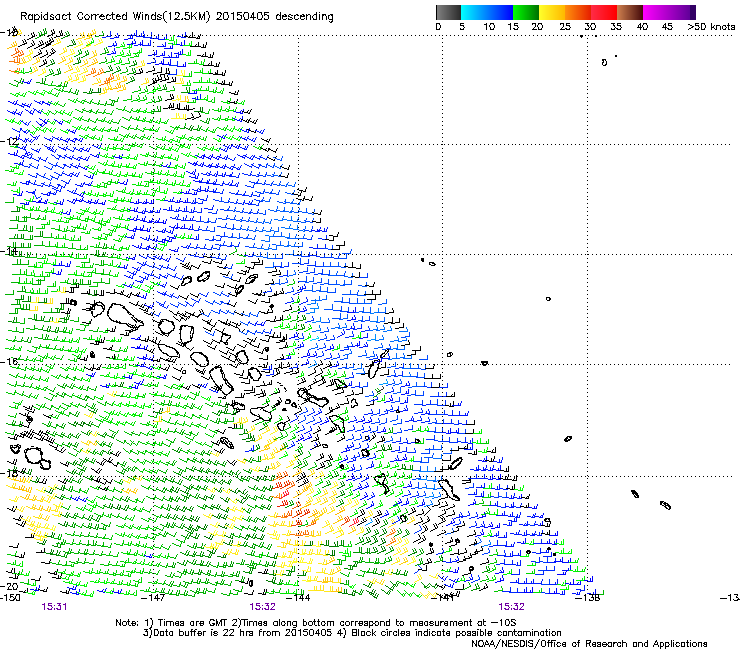740x650 pixels.
Task: Click the blue 10-15 knots color segment
Action: 500,12
